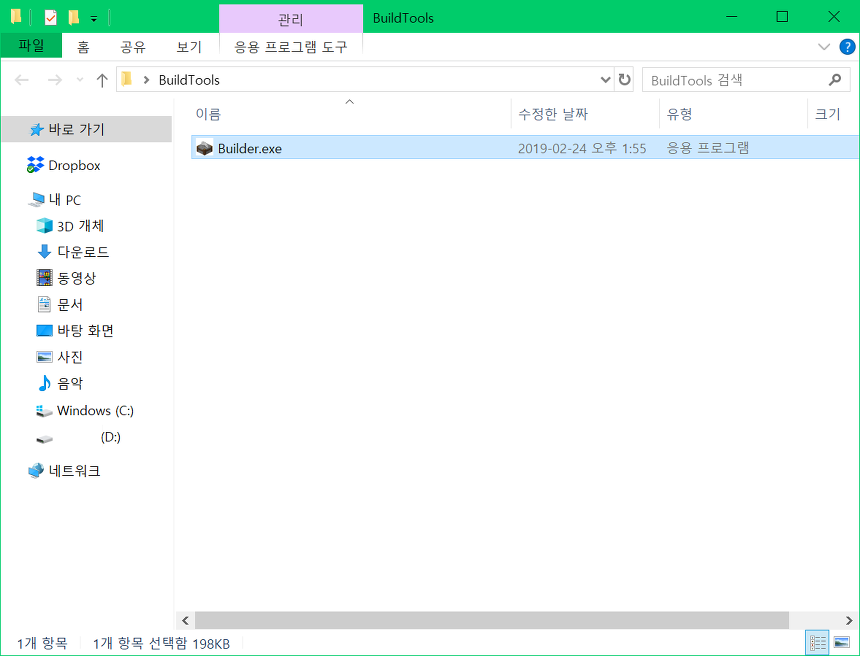Image resolution: width=860 pixels, height=656 pixels.
Task: Click the 응용 프로그램 type cell
Action: click(708, 148)
